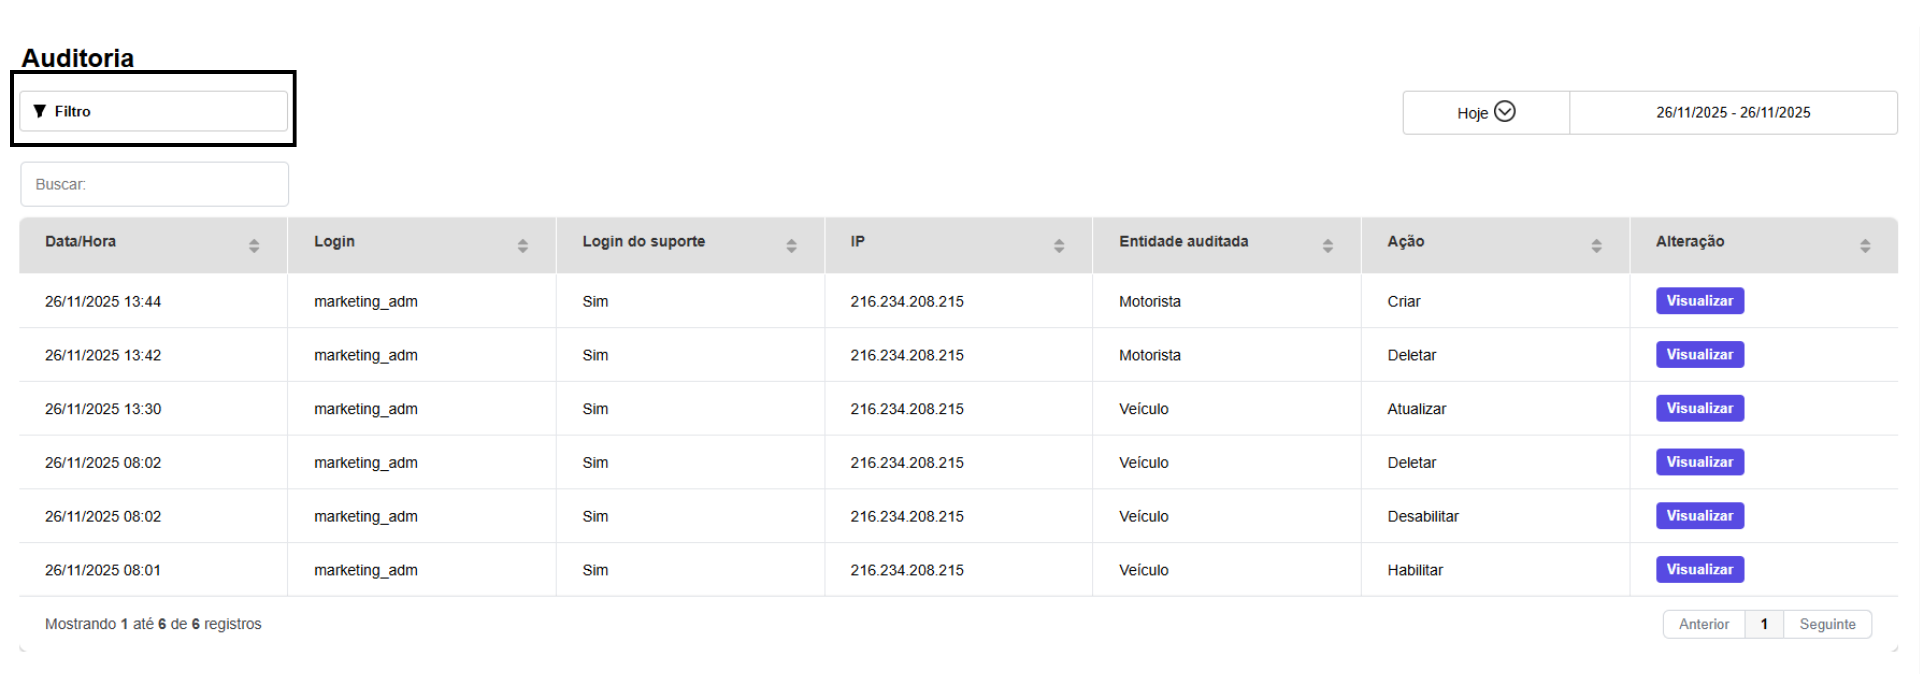Viewport: 1920px width, 674px height.
Task: Go to the Seguinte page
Action: [1827, 624]
